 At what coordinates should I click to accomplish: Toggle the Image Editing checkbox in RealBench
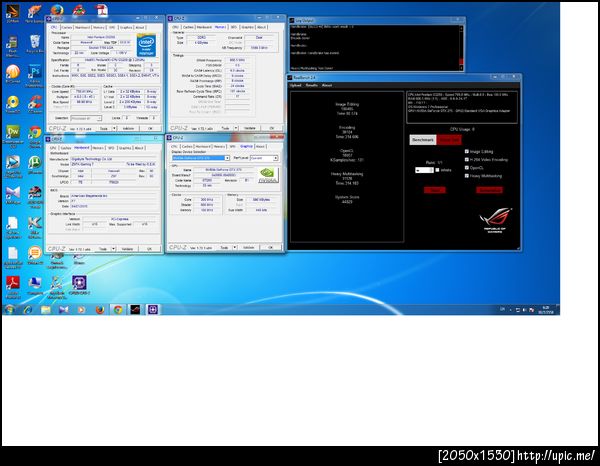466,152
